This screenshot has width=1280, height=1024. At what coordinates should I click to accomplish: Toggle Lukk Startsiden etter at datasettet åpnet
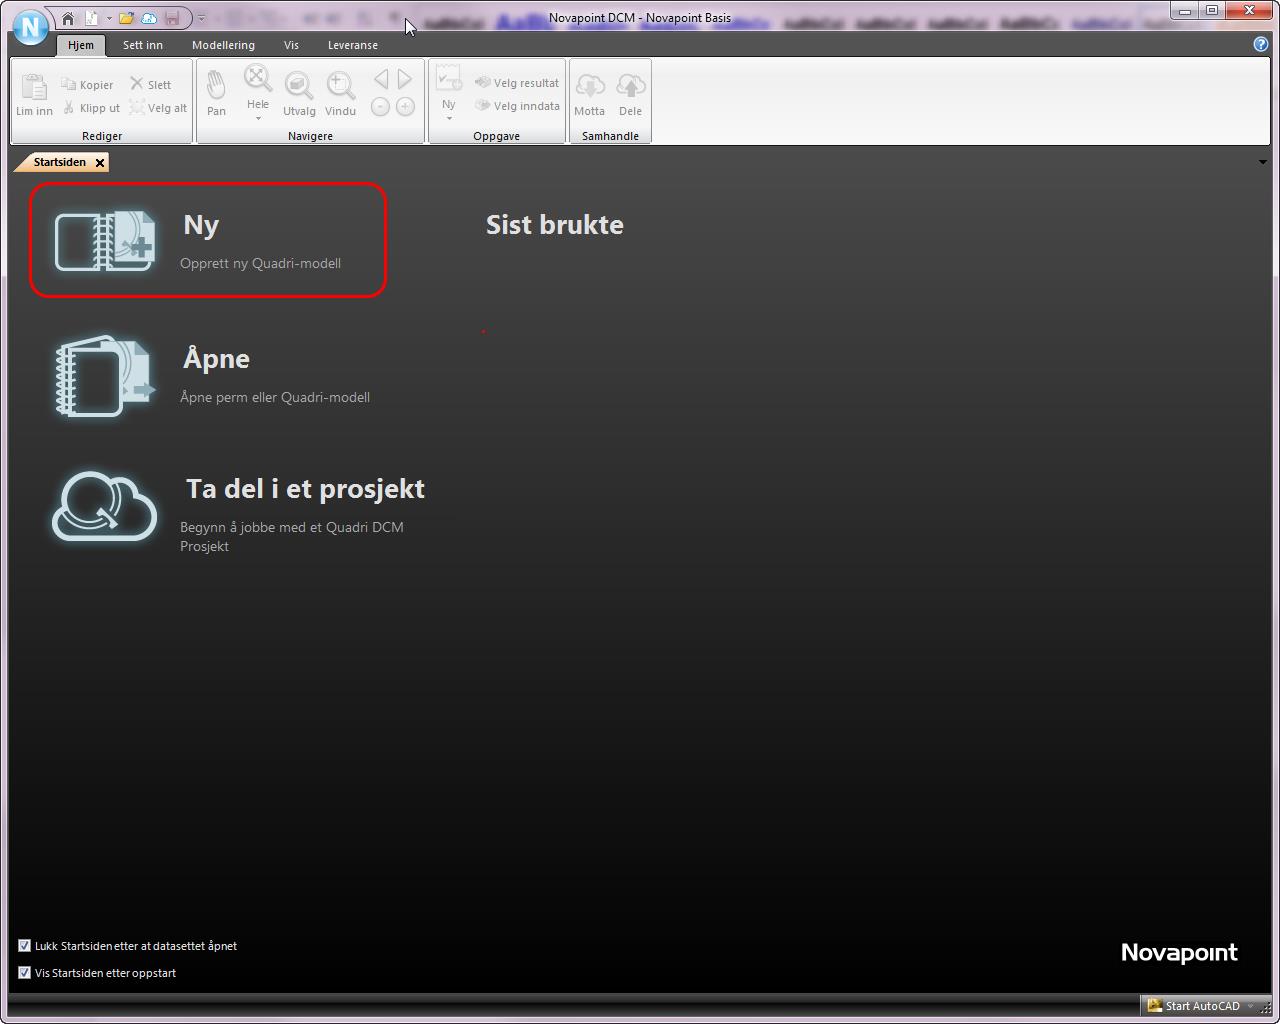[x=25, y=945]
